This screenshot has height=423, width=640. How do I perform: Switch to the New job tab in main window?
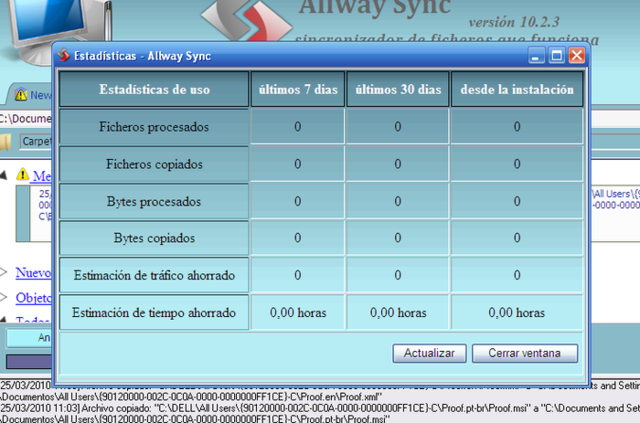pyautogui.click(x=29, y=95)
